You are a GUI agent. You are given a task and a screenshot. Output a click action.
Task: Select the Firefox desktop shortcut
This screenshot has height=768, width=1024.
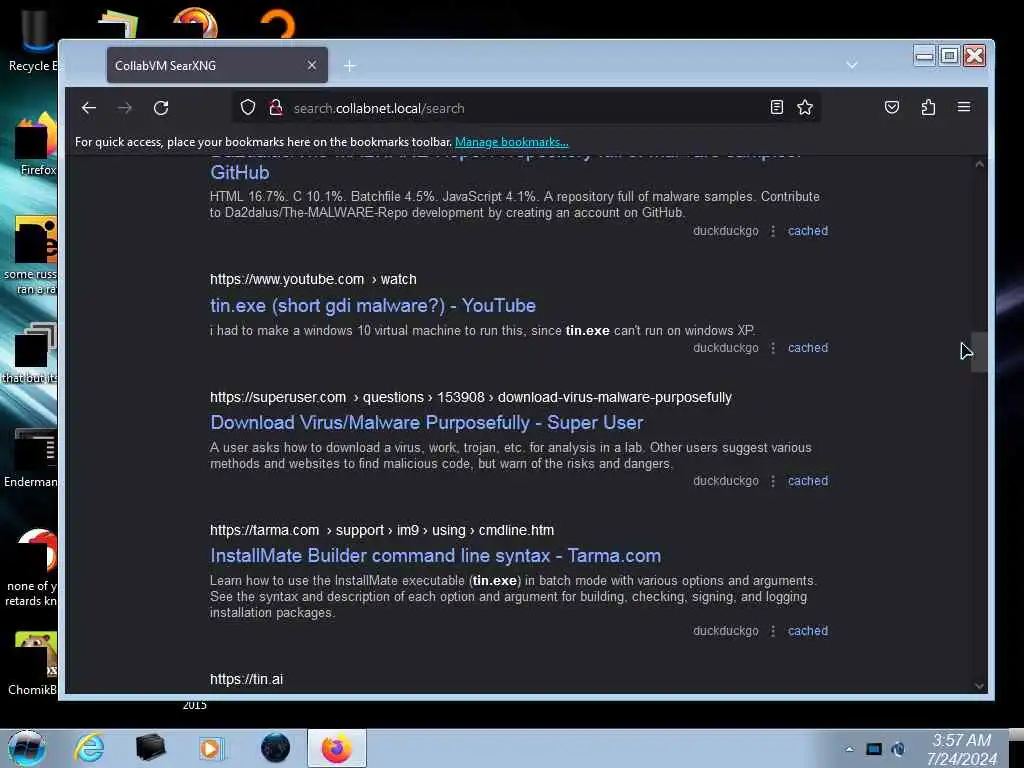tap(34, 145)
